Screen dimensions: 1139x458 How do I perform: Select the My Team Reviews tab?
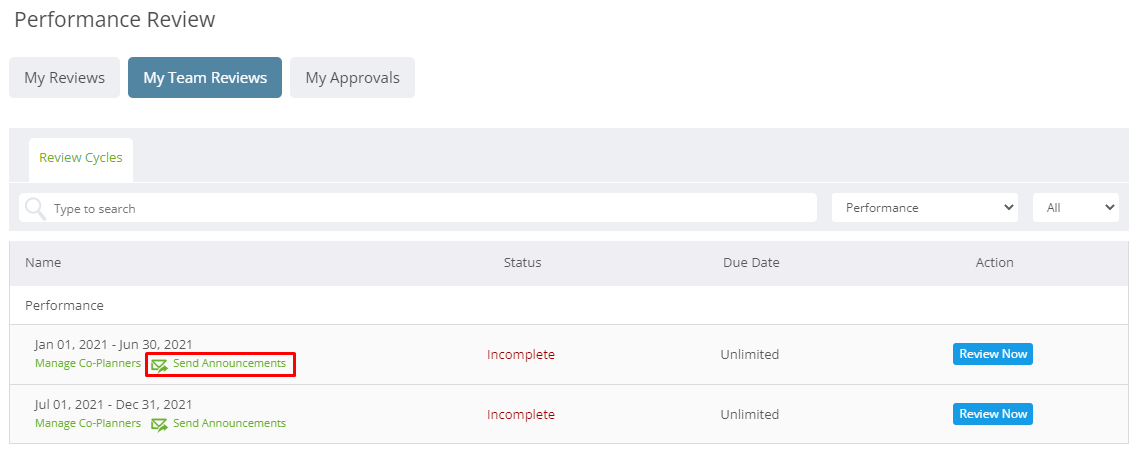coord(205,78)
